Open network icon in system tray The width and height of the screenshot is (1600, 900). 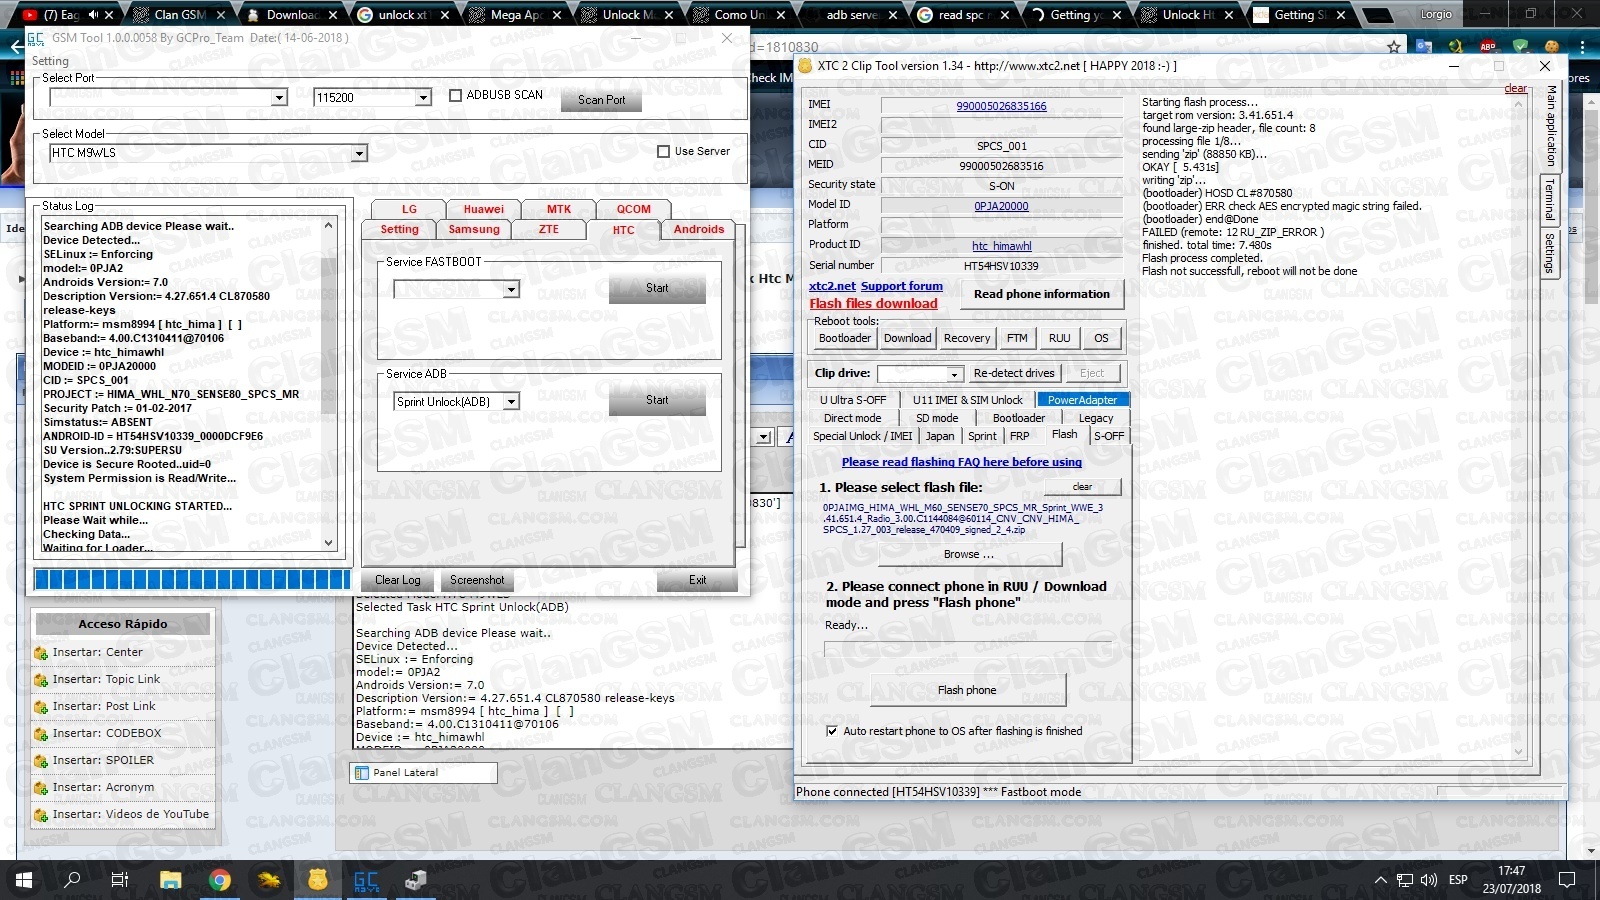(1405, 880)
